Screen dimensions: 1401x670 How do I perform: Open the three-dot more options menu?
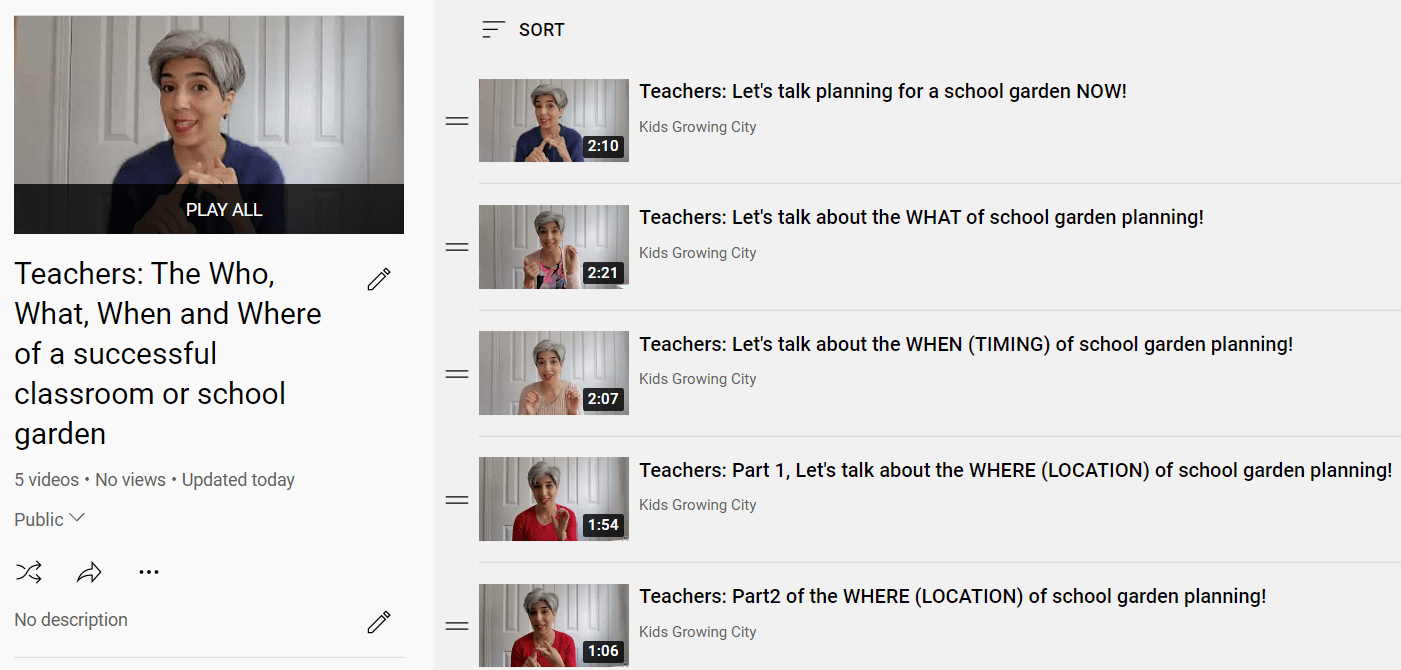(x=149, y=572)
